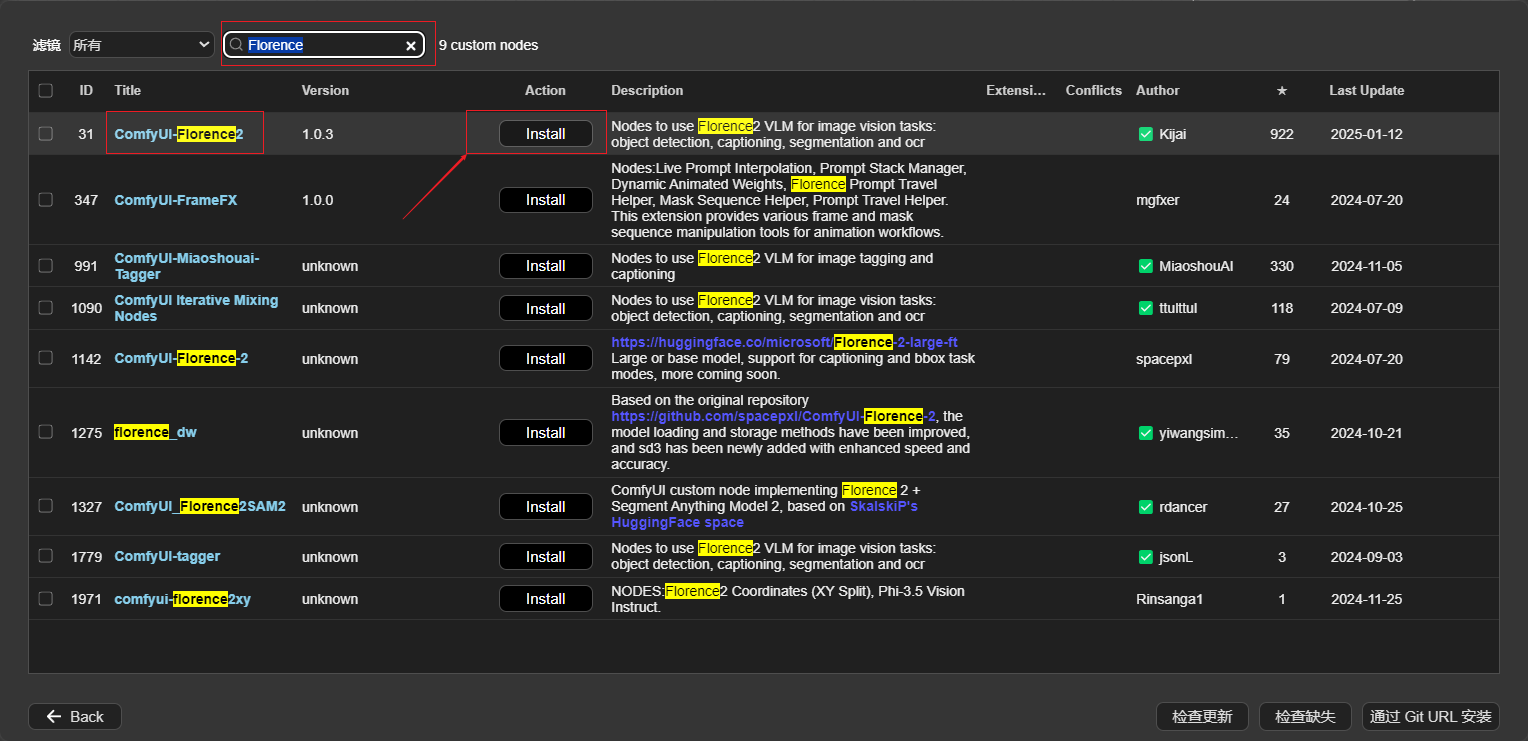The height and width of the screenshot is (741, 1528).
Task: Click 通过 Git URL 安装 button
Action: tap(1431, 716)
